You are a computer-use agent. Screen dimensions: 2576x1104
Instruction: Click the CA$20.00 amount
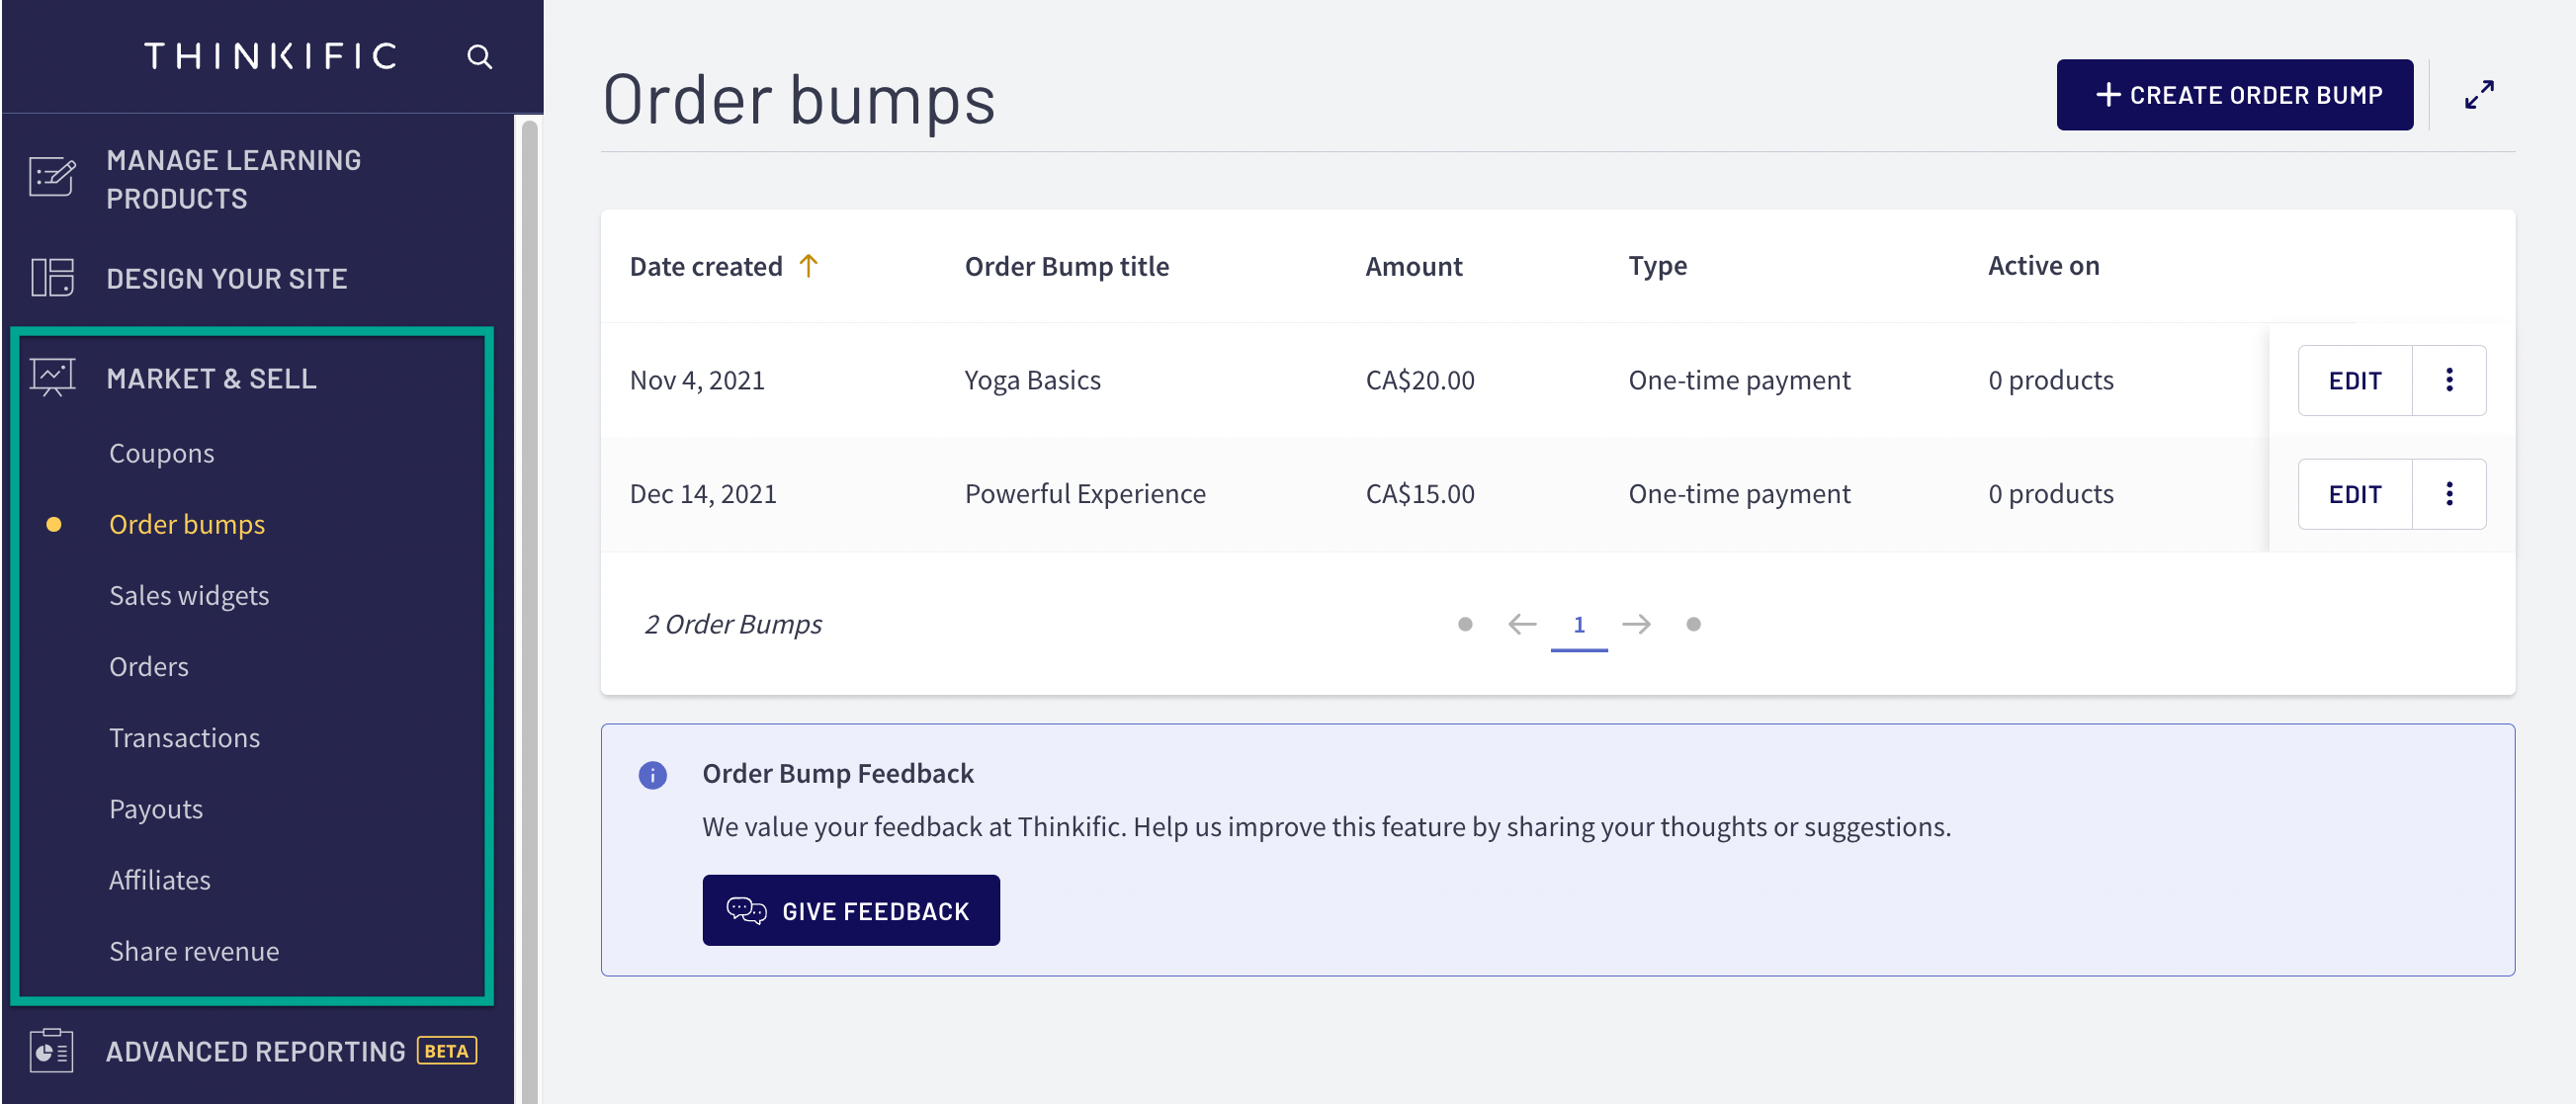(1420, 380)
